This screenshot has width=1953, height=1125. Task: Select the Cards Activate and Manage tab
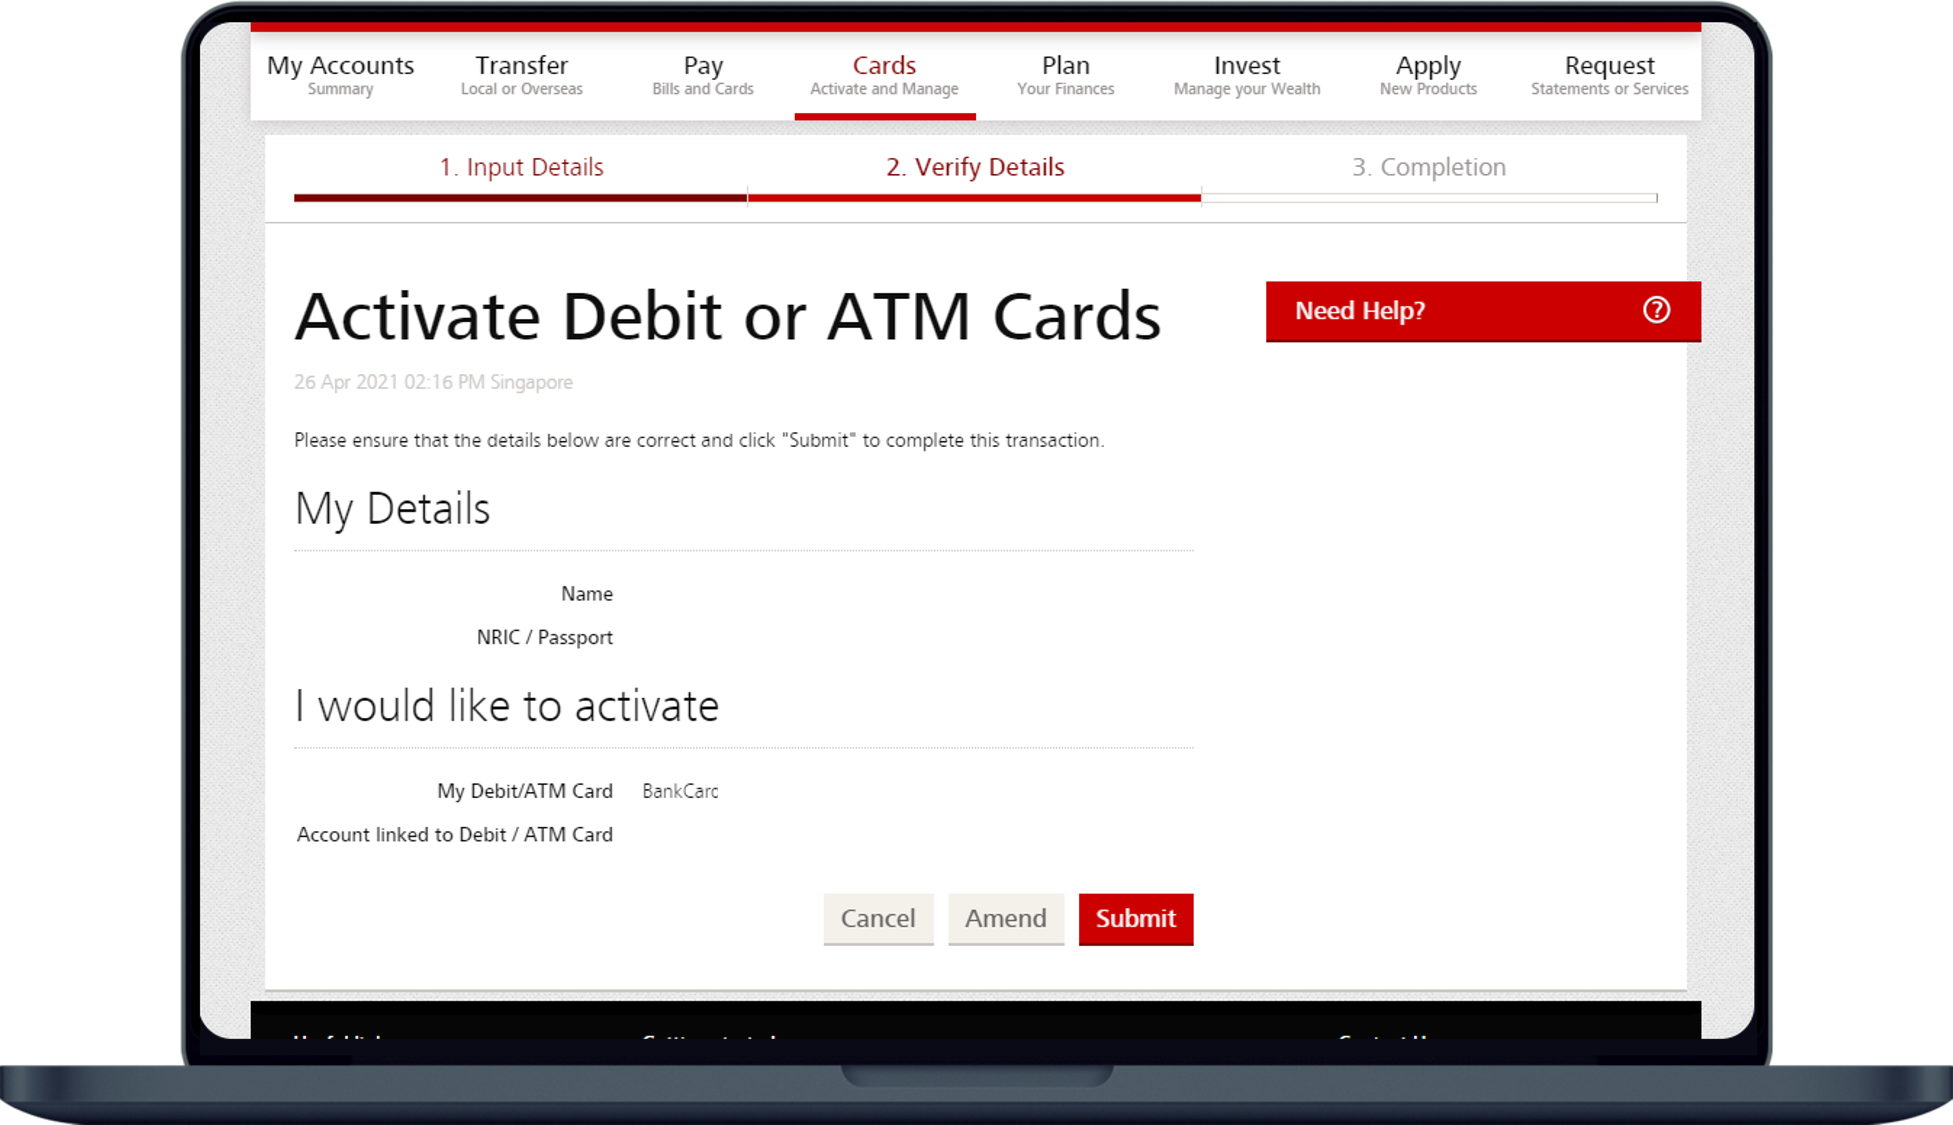pos(884,75)
